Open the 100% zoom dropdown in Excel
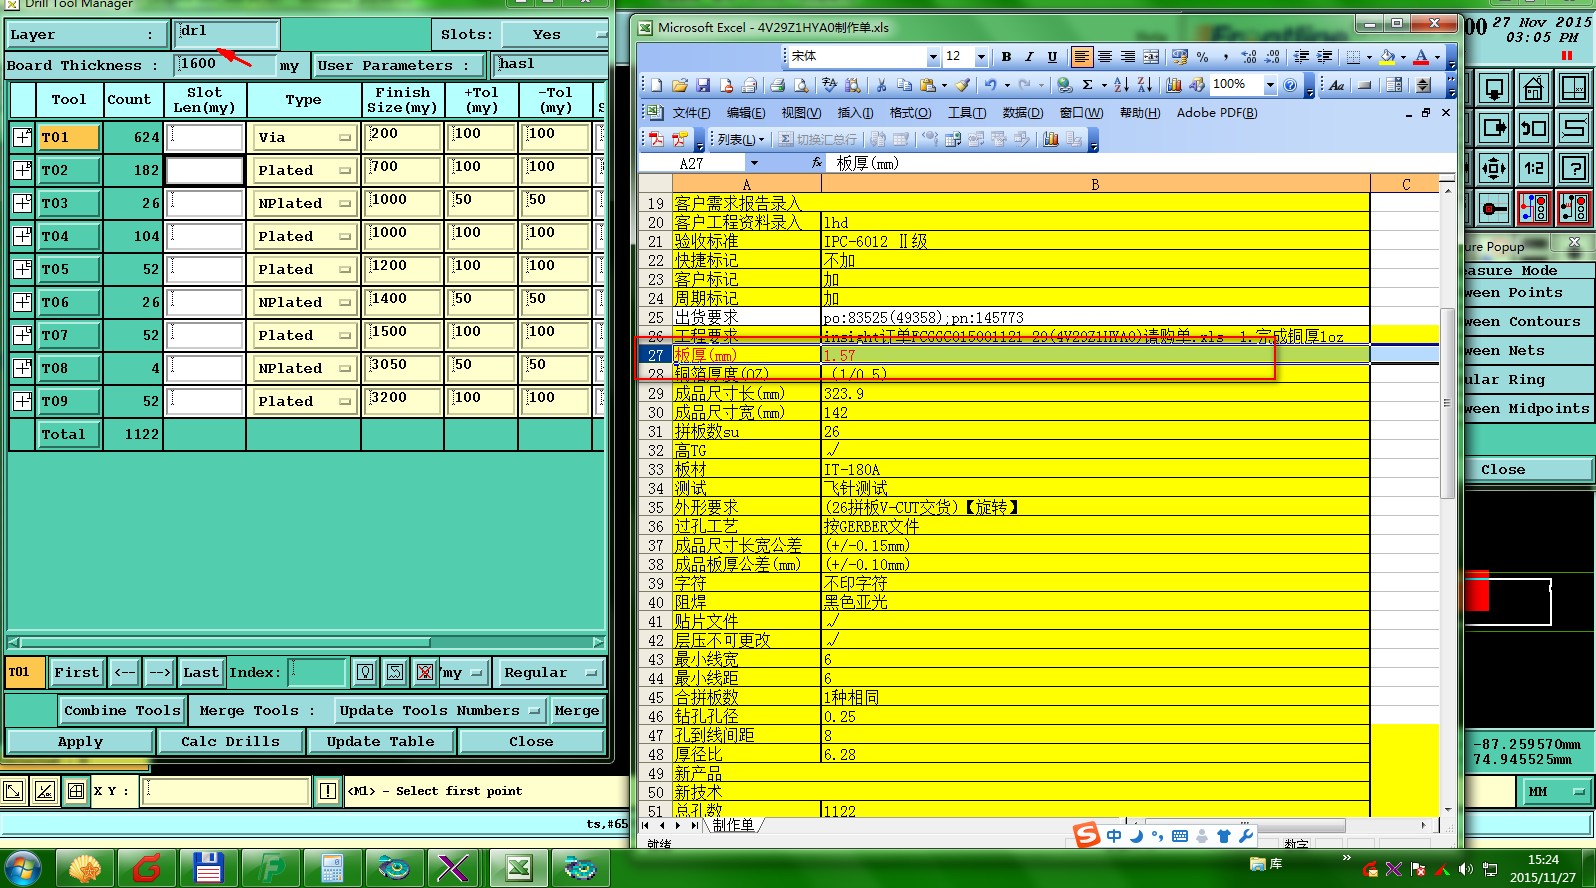Image resolution: width=1596 pixels, height=888 pixels. [1270, 85]
